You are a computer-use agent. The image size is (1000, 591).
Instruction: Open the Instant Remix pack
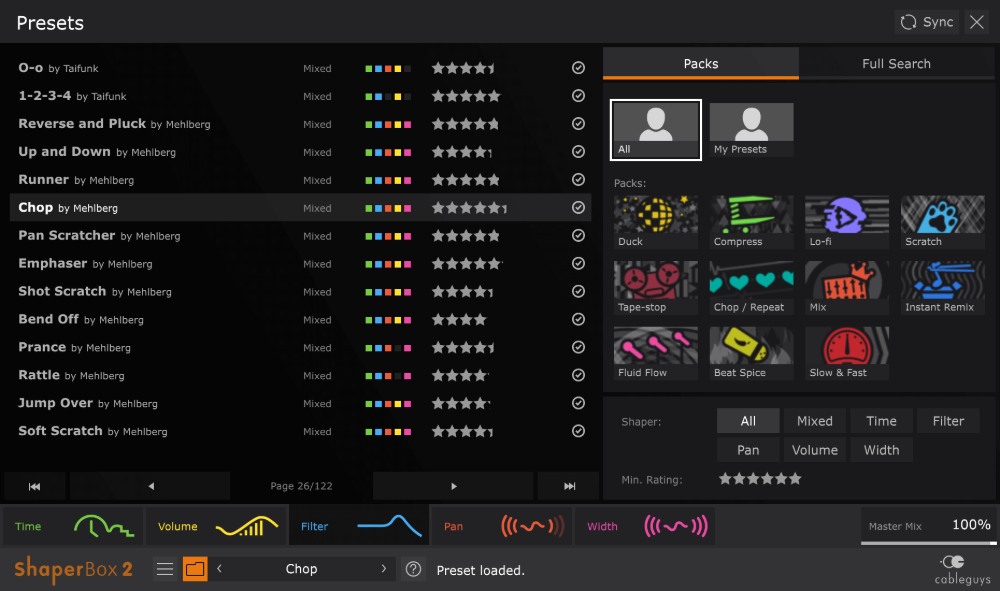click(x=943, y=288)
